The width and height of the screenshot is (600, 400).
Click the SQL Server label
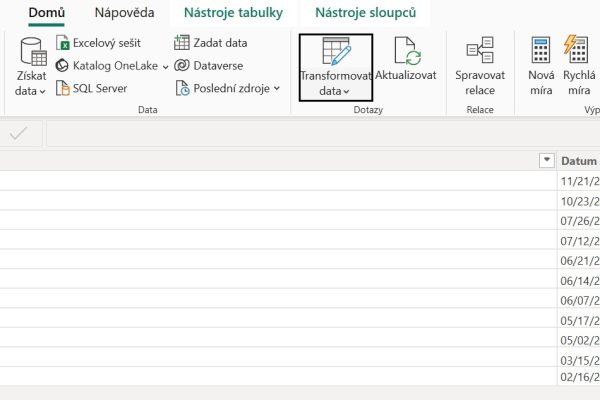[x=100, y=88]
